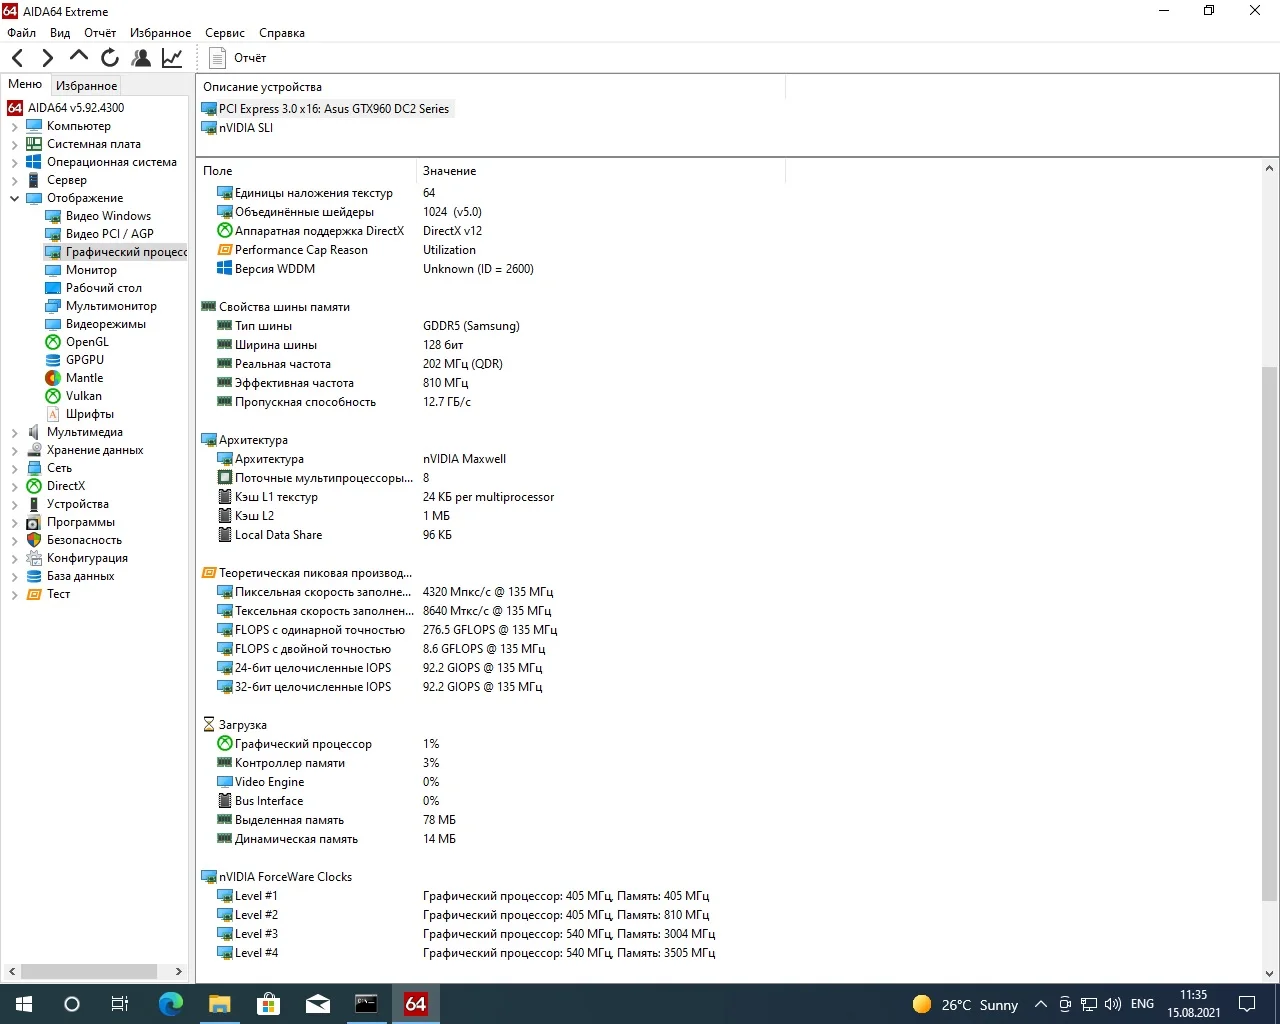
Task: Open the Справка menu
Action: tap(282, 33)
